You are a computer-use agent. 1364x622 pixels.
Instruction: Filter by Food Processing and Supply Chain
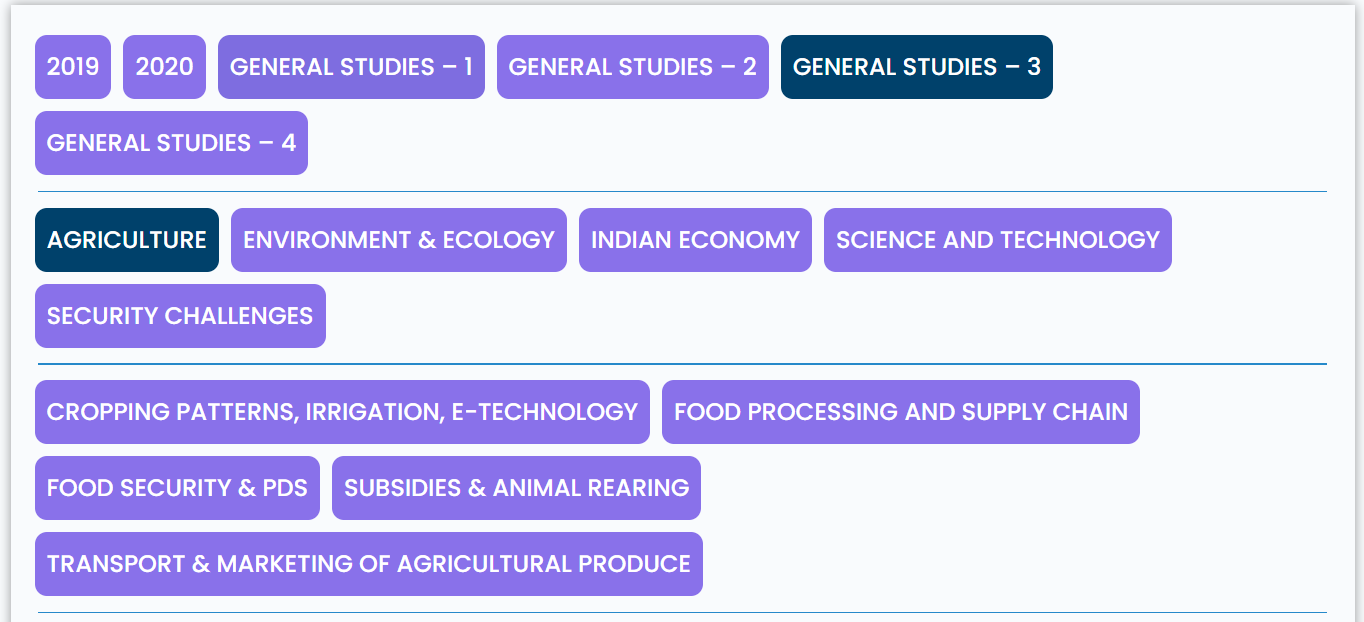point(901,412)
